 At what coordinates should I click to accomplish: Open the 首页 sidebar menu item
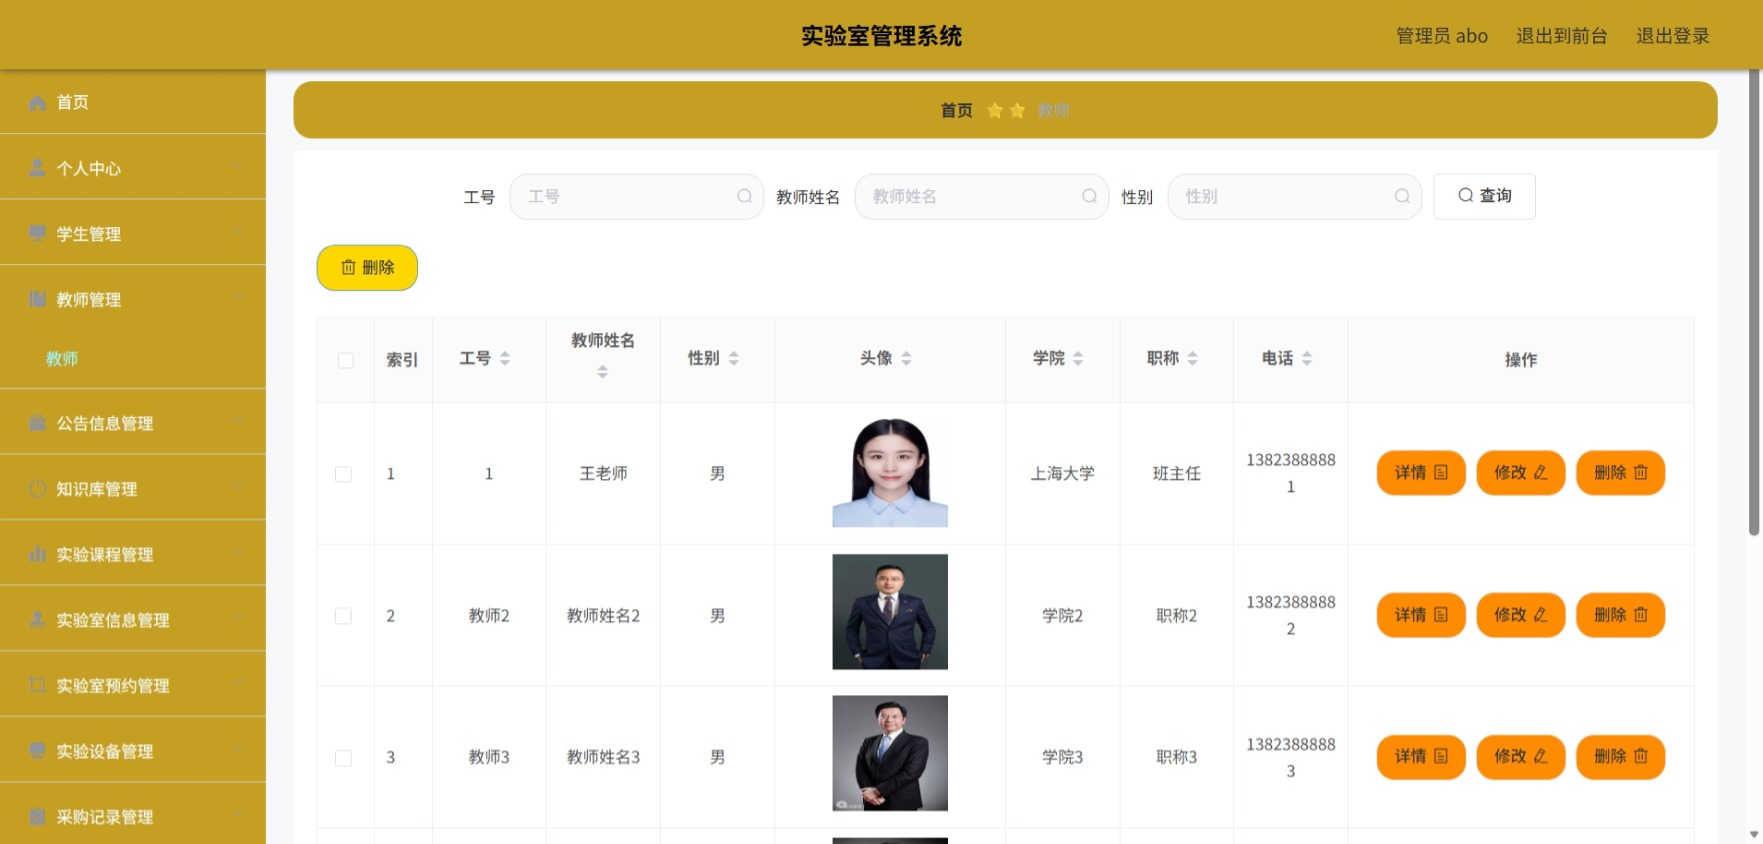click(x=133, y=102)
